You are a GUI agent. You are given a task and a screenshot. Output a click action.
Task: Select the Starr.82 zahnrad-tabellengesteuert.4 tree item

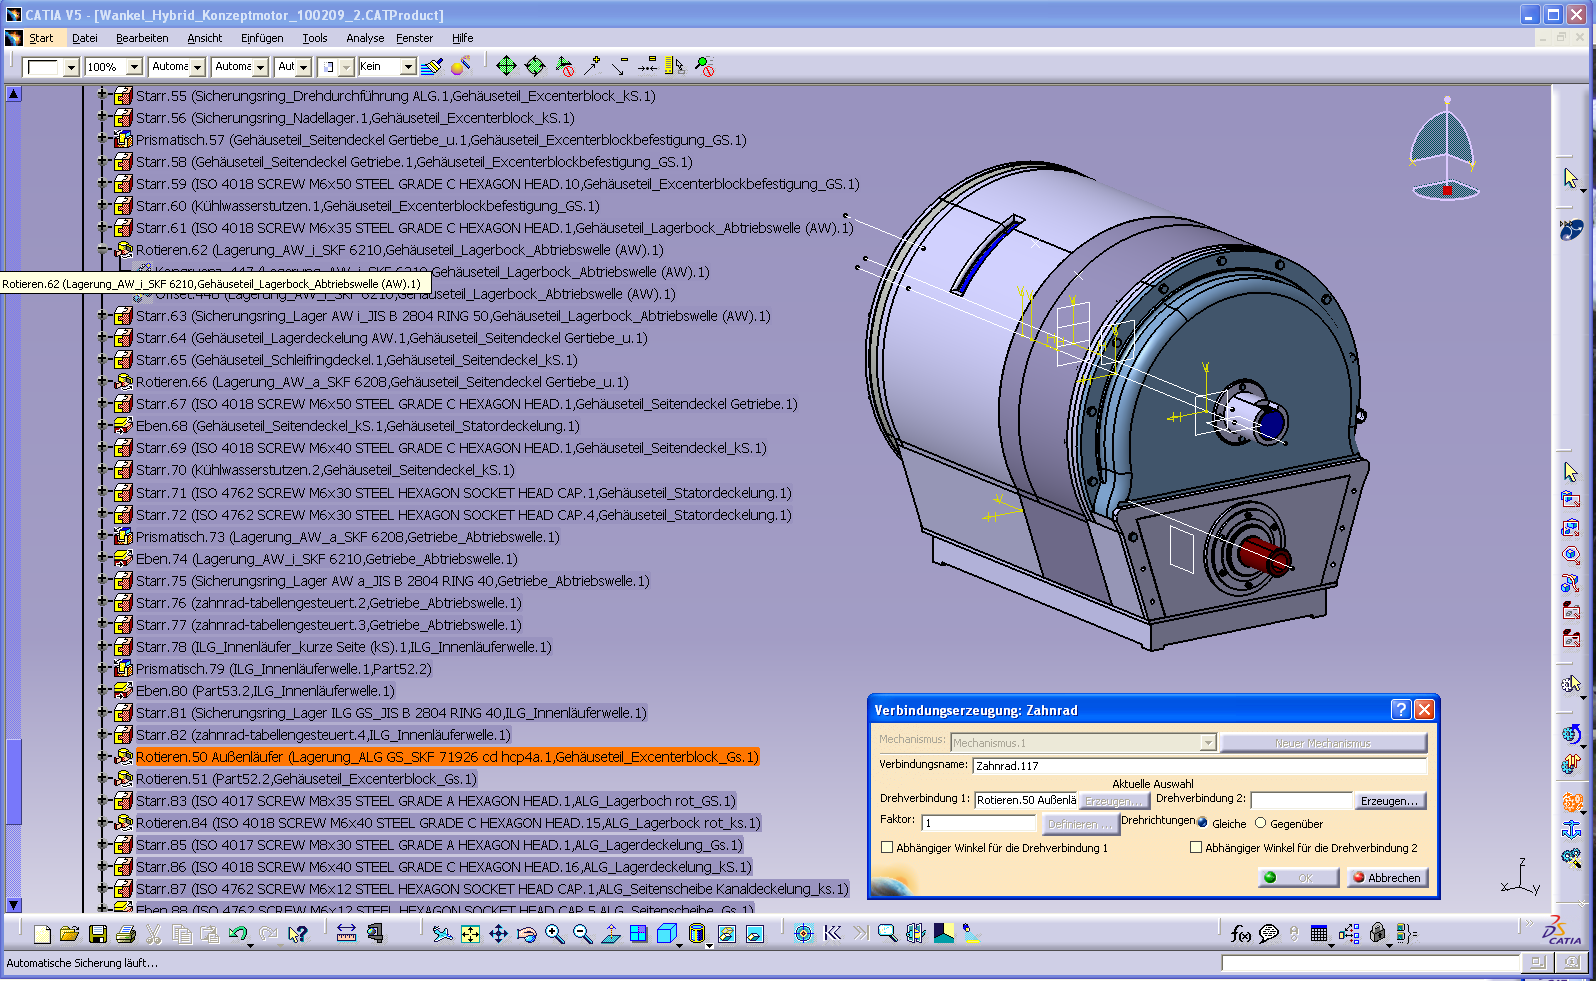pos(323,735)
